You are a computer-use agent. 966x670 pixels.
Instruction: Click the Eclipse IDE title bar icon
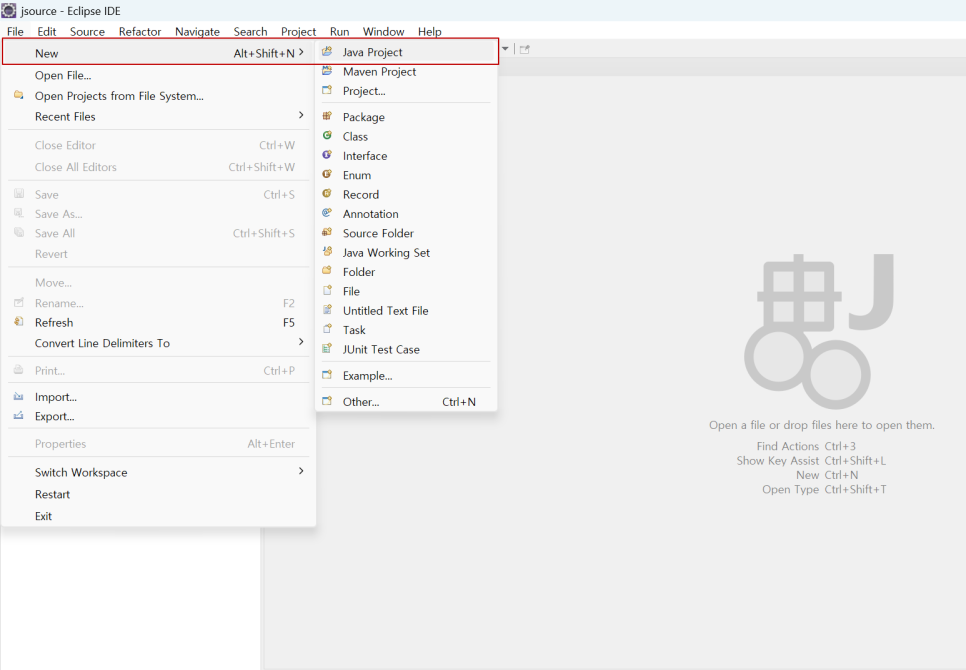pos(9,10)
